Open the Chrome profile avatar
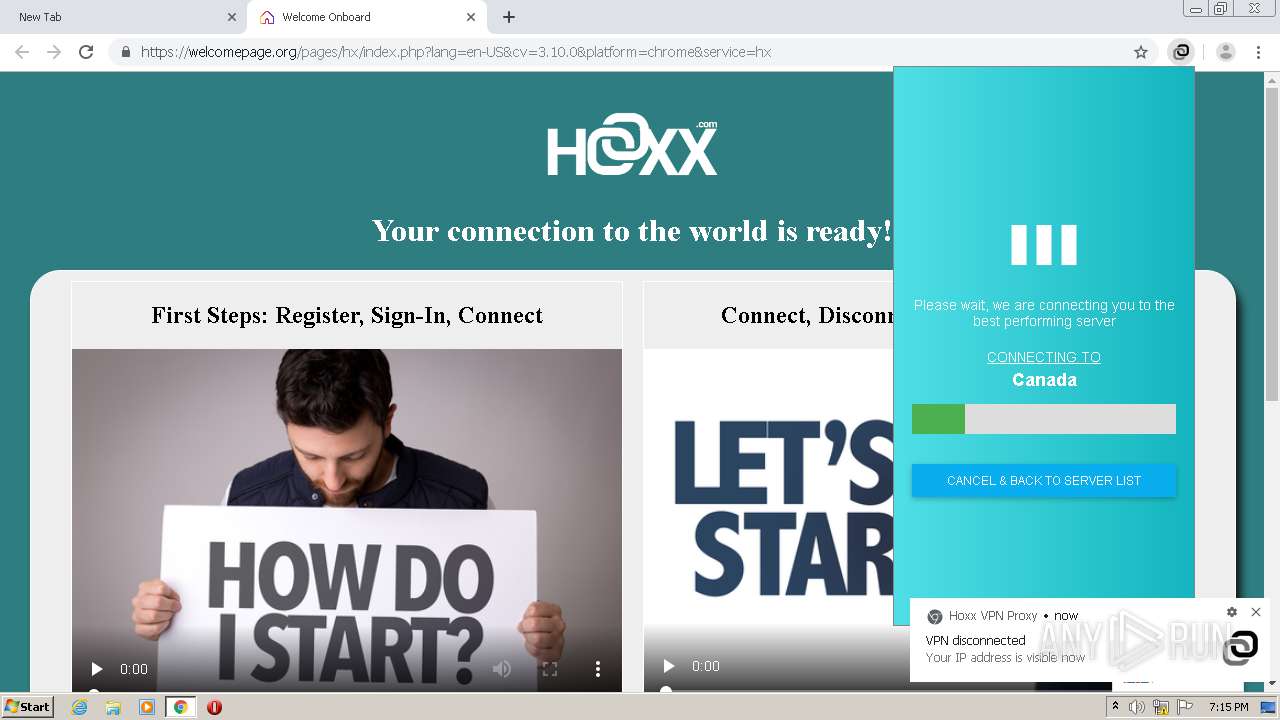Image resolution: width=1280 pixels, height=720 pixels. [x=1226, y=52]
